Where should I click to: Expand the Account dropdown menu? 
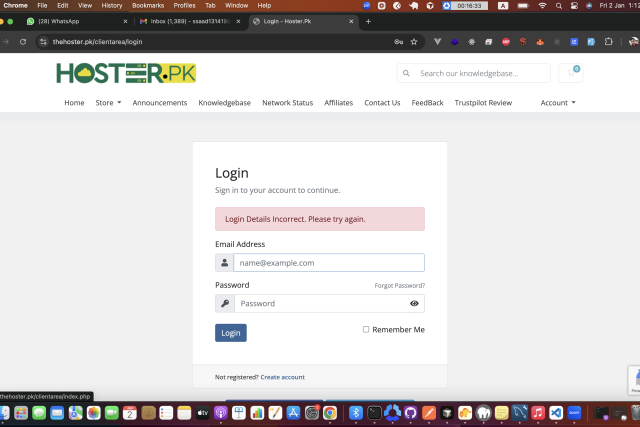pos(558,103)
